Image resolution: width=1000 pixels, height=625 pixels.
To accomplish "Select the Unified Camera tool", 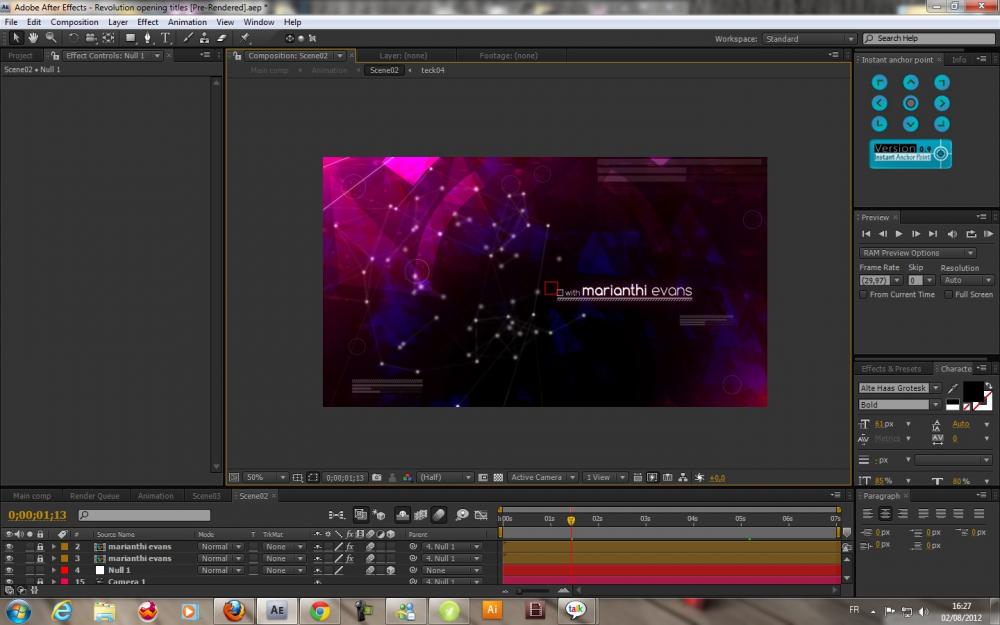I will coord(91,38).
